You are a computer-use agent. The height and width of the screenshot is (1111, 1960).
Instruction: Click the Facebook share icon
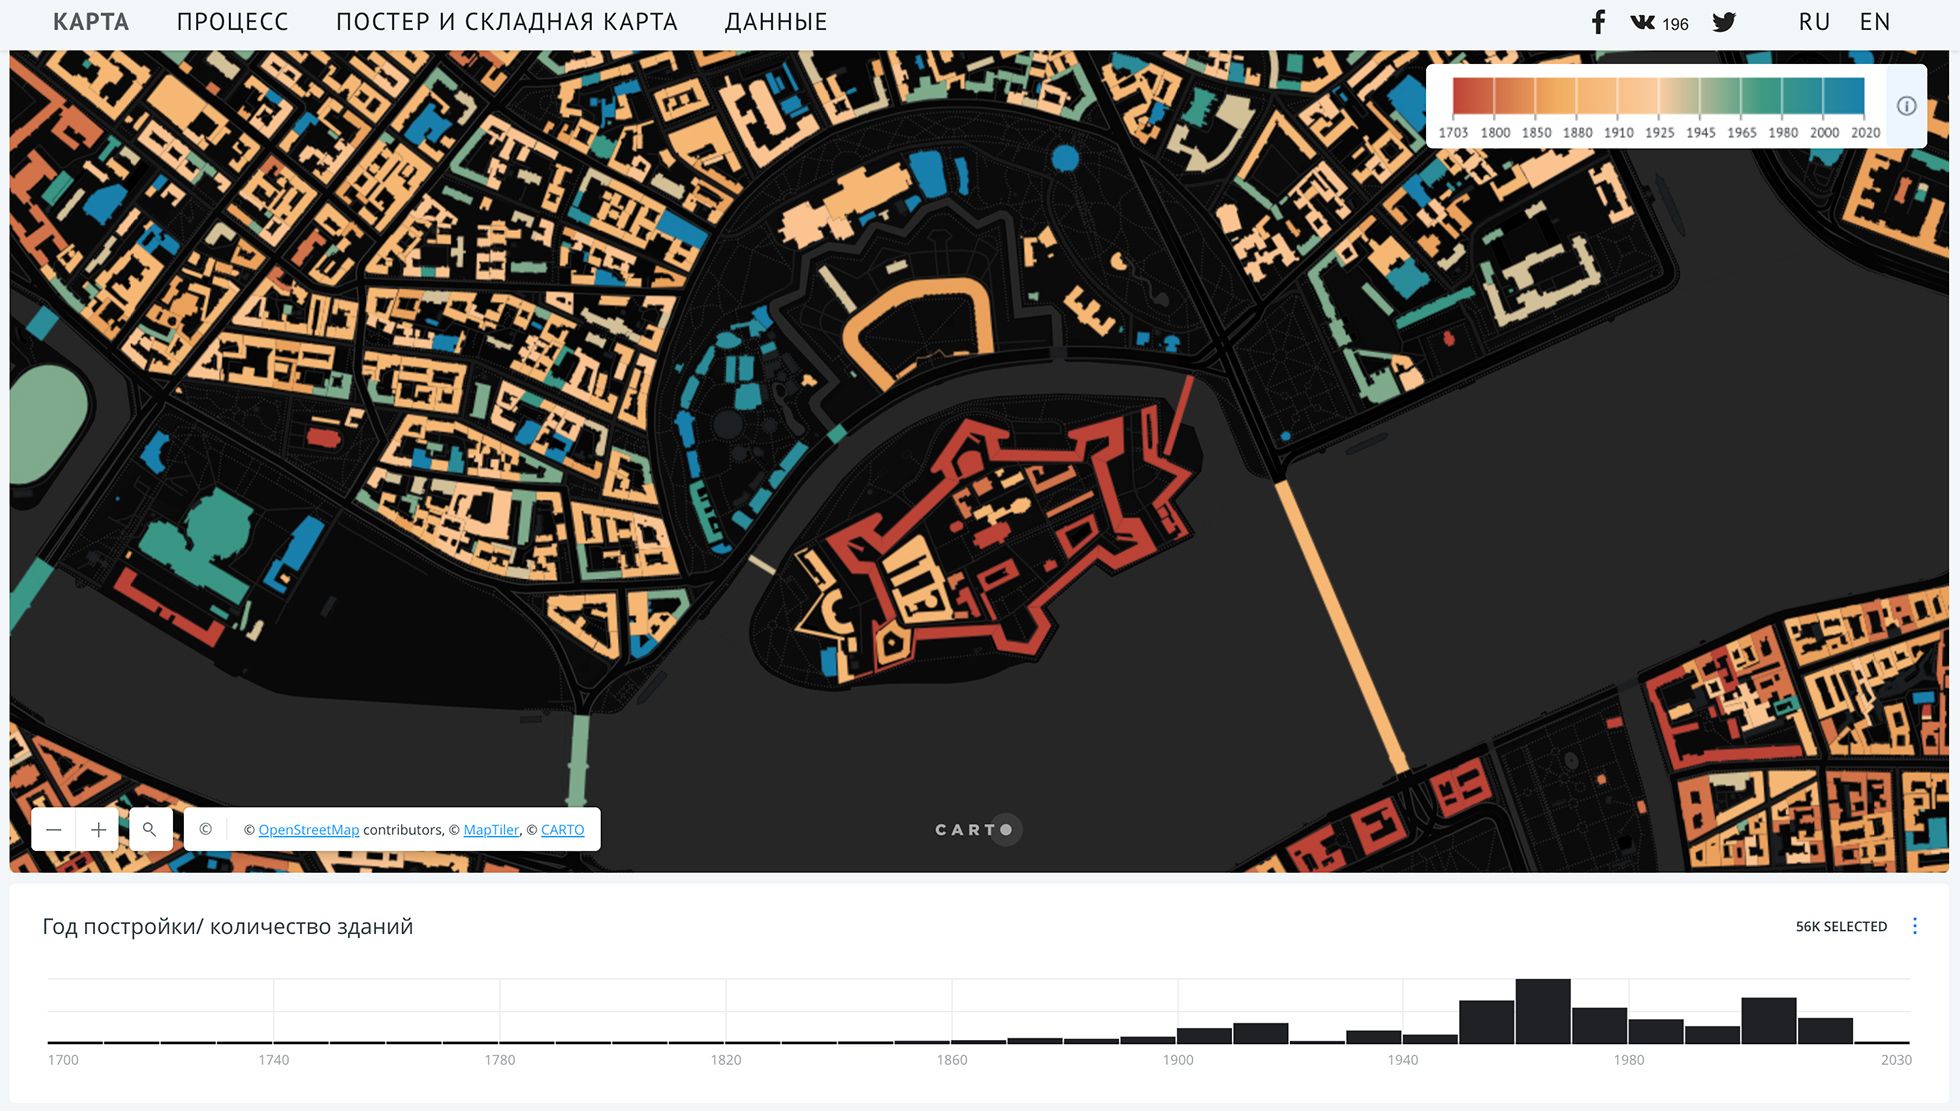point(1598,22)
